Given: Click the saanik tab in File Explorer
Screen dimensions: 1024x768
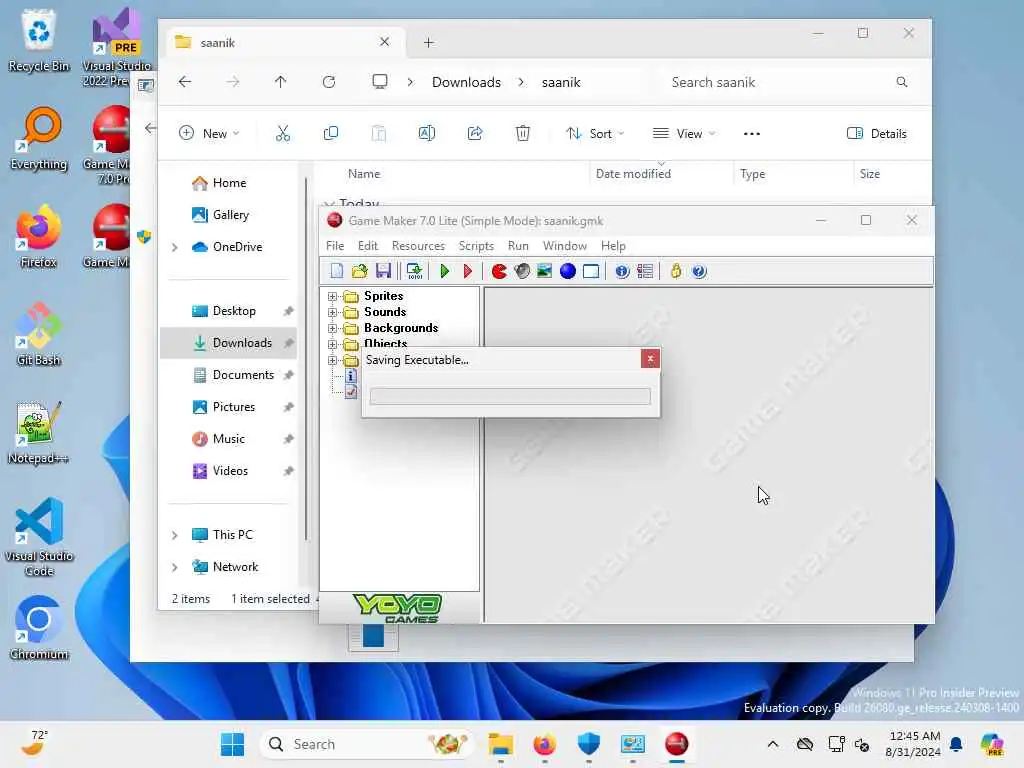Looking at the screenshot, I should [283, 42].
